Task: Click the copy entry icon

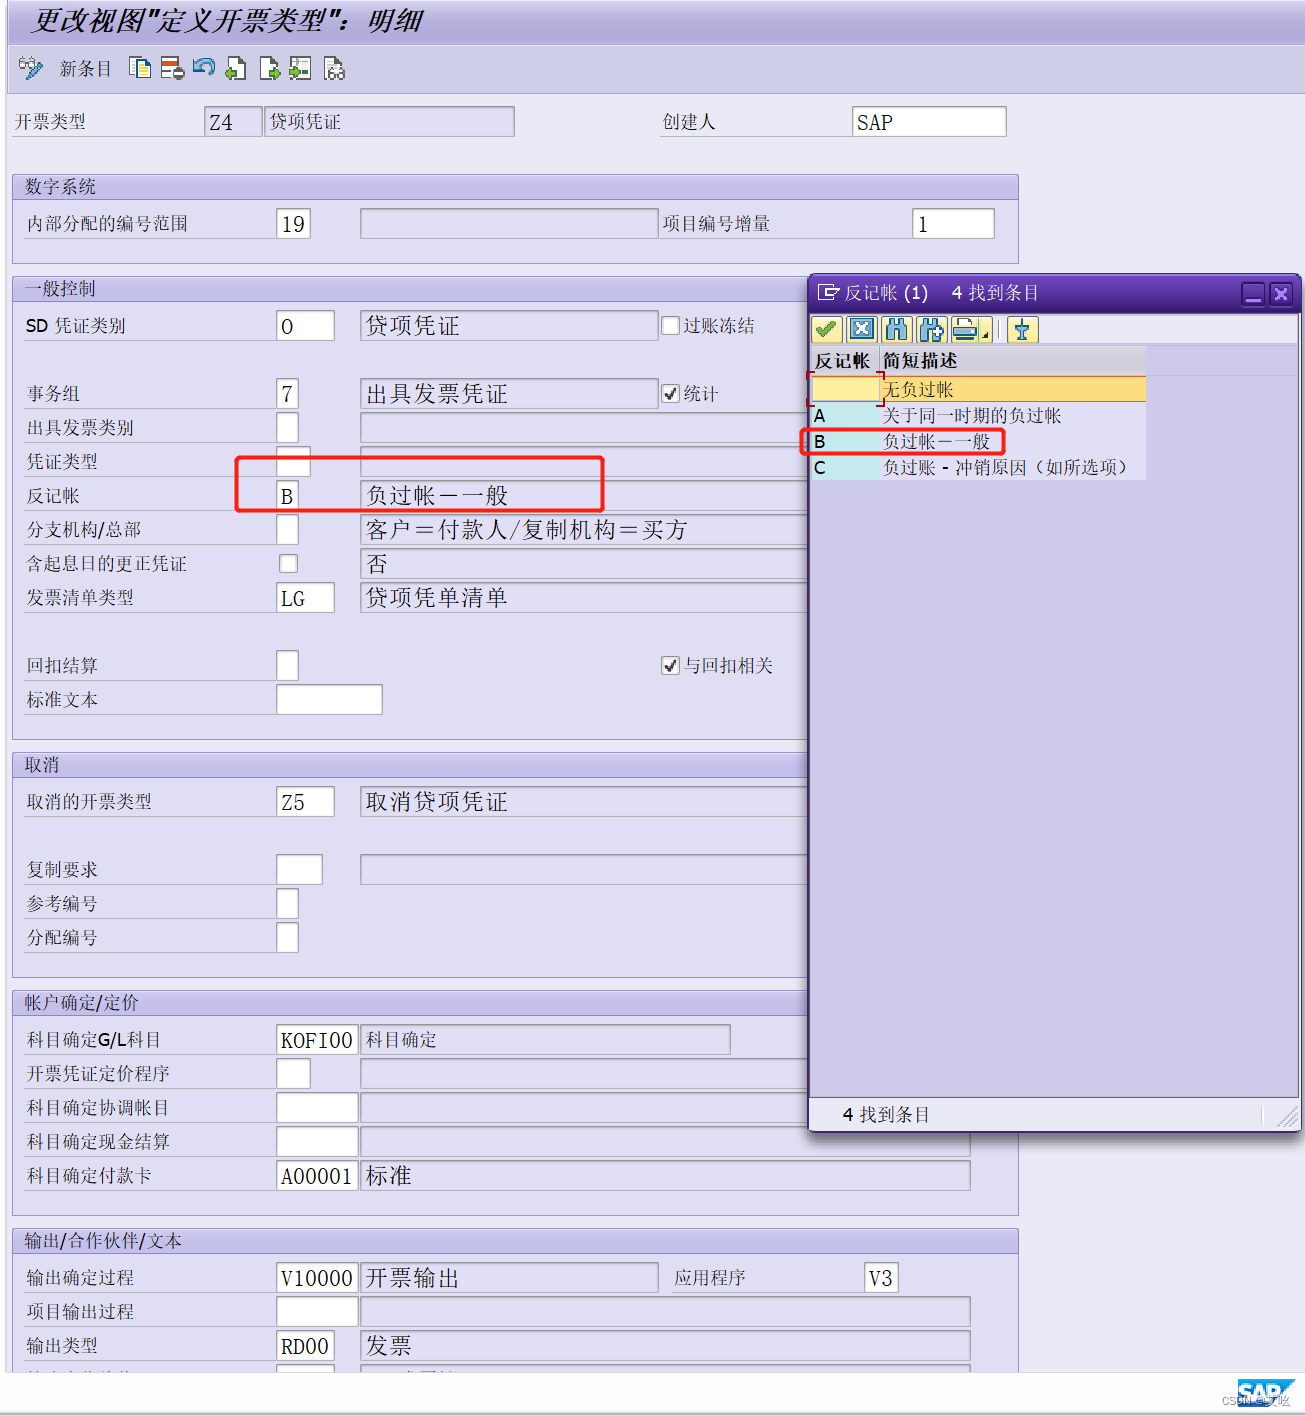Action: (139, 68)
